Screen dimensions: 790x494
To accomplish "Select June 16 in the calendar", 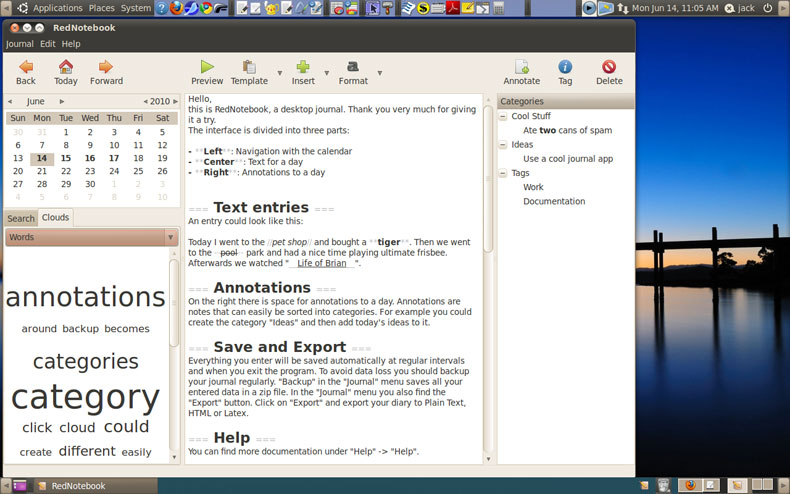I will (90, 158).
